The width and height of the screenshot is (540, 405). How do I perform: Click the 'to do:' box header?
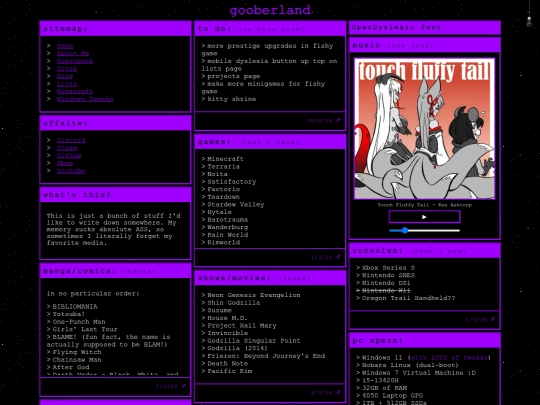(x=270, y=29)
